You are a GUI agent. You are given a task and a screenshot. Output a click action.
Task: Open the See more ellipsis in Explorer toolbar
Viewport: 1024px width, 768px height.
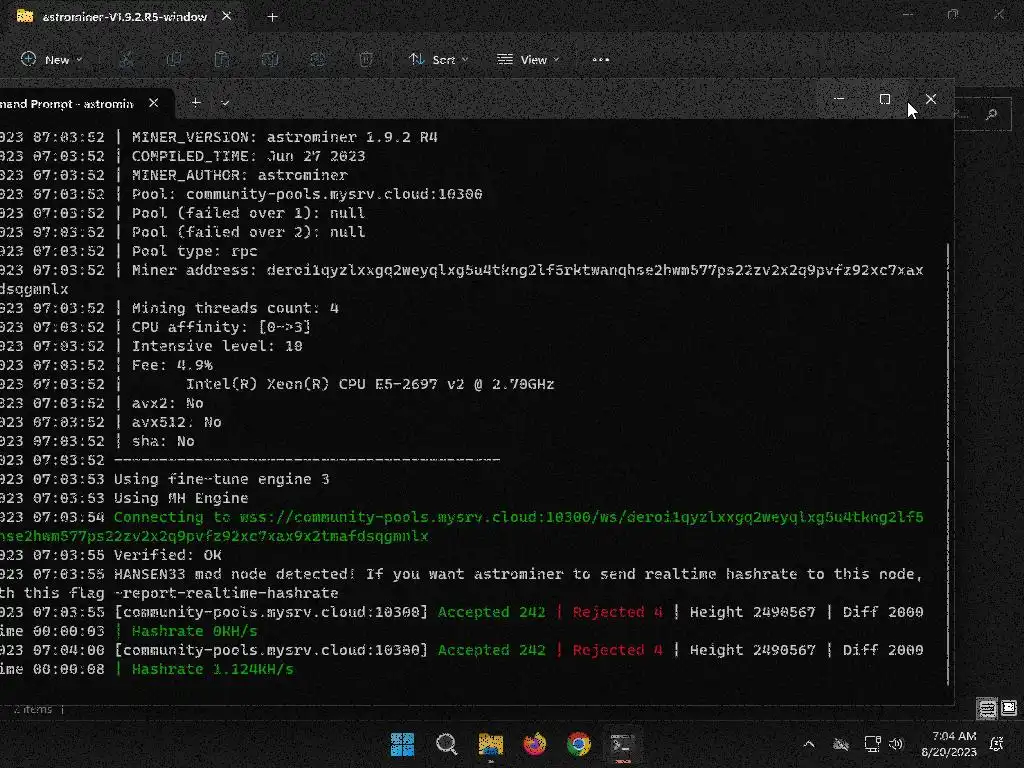tap(600, 59)
